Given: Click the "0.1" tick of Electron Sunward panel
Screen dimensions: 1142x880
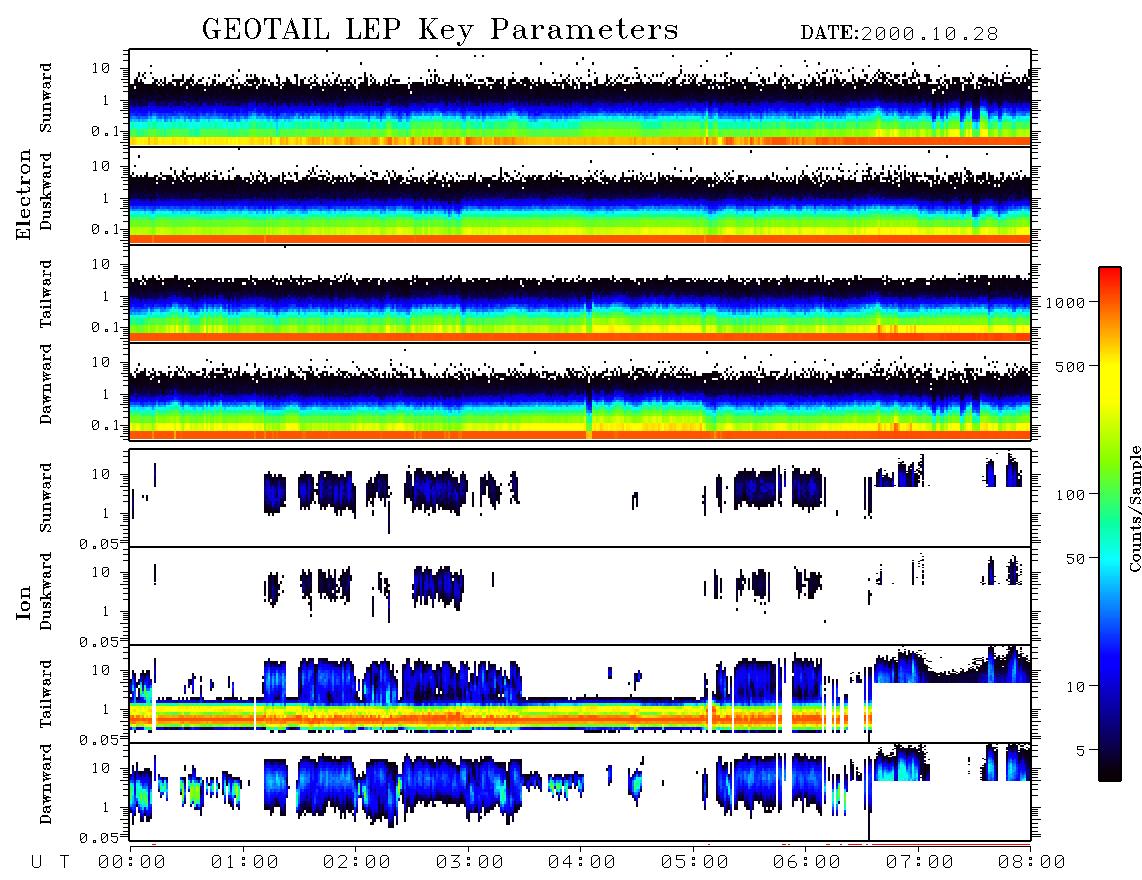Looking at the screenshot, I should pos(105,132).
